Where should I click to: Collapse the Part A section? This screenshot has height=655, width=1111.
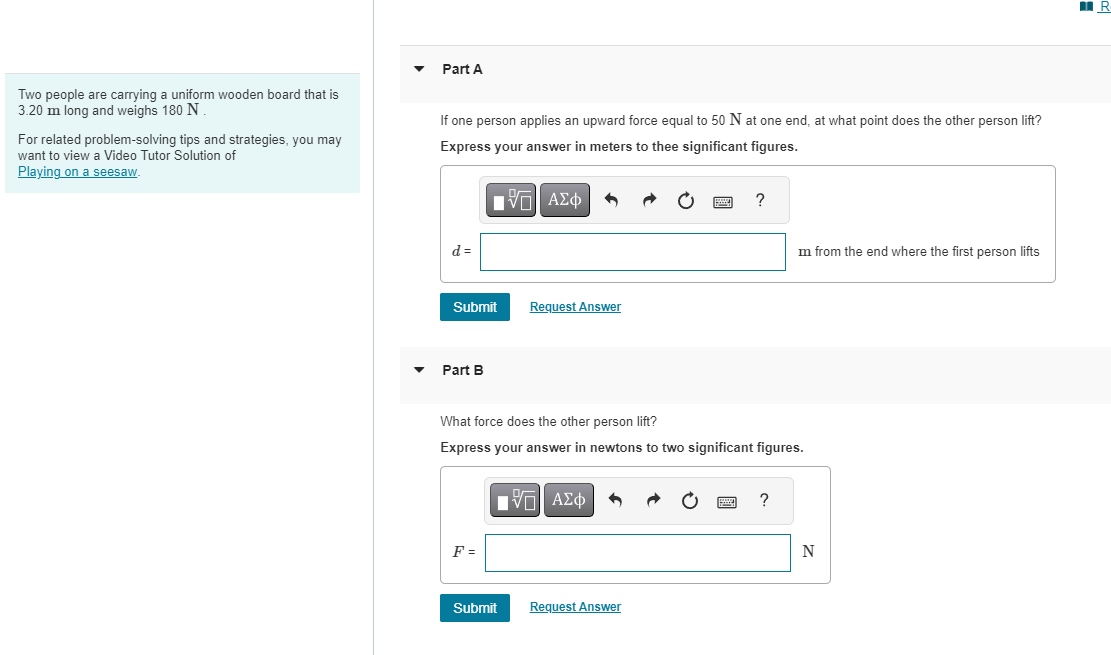pyautogui.click(x=418, y=69)
